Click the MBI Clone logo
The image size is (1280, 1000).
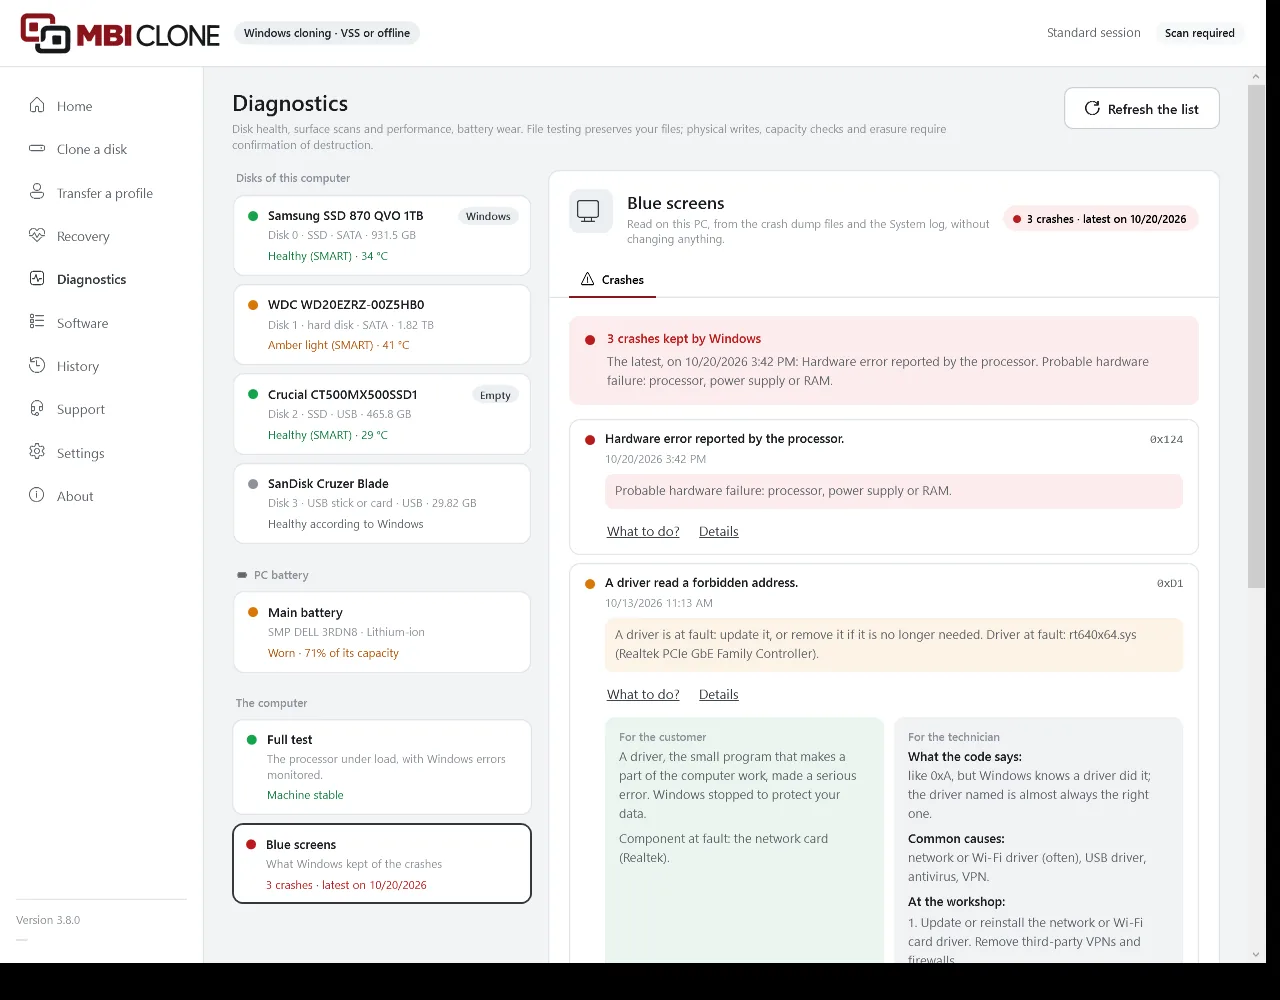click(120, 33)
